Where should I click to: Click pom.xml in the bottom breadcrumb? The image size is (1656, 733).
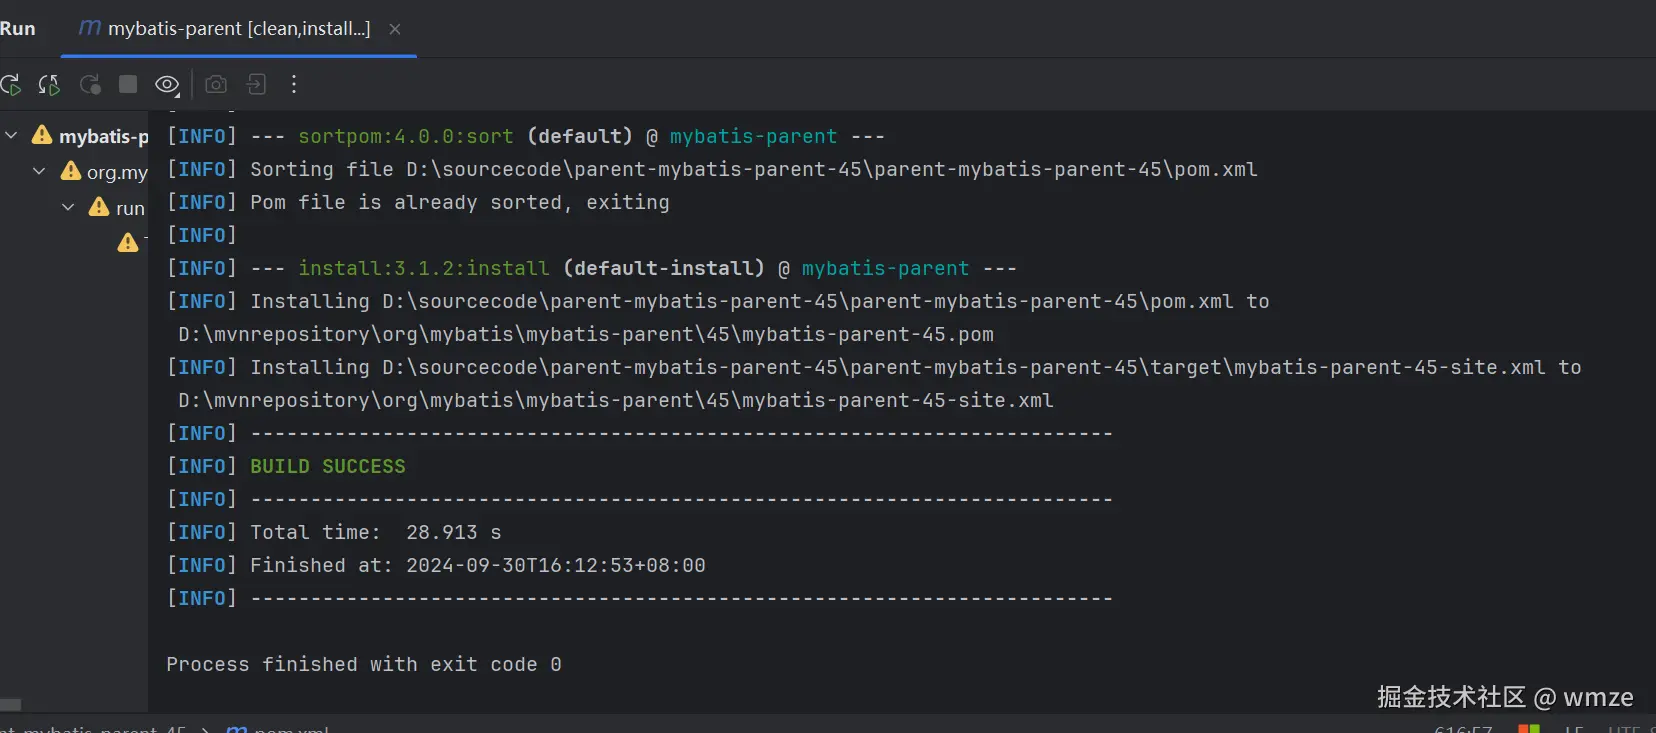click(x=290, y=729)
